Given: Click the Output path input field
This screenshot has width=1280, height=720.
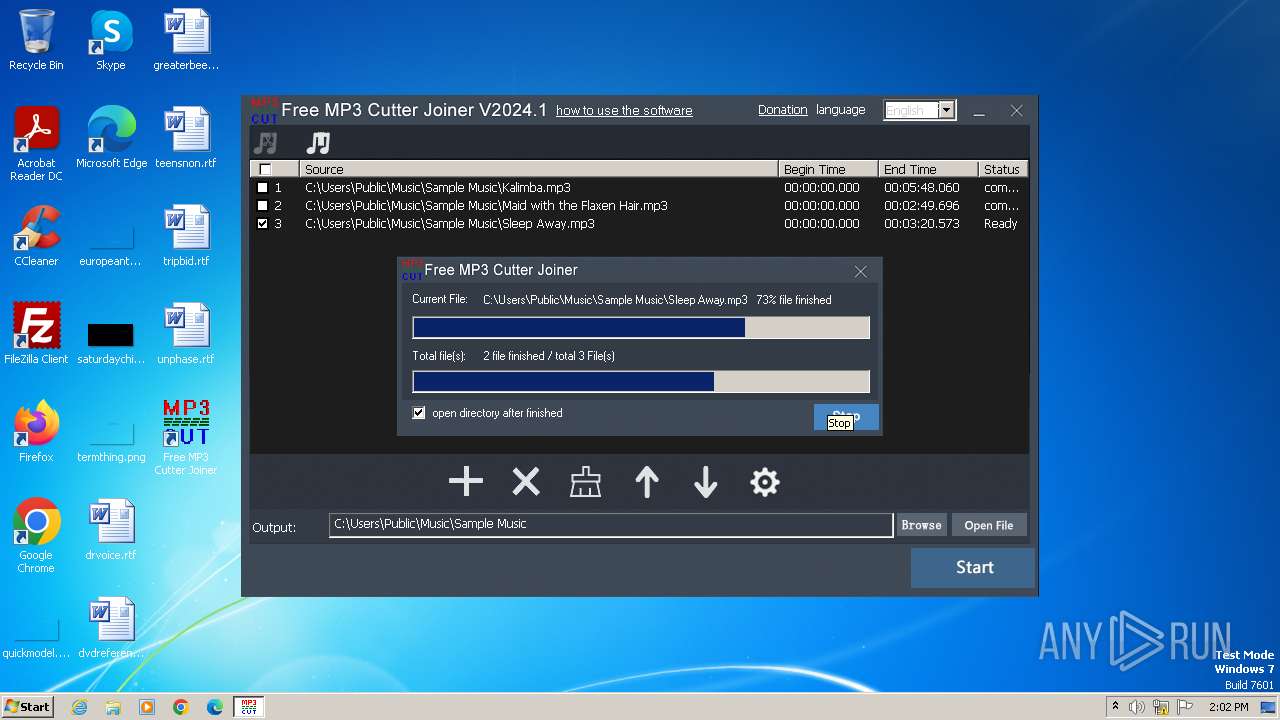Looking at the screenshot, I should (x=611, y=525).
